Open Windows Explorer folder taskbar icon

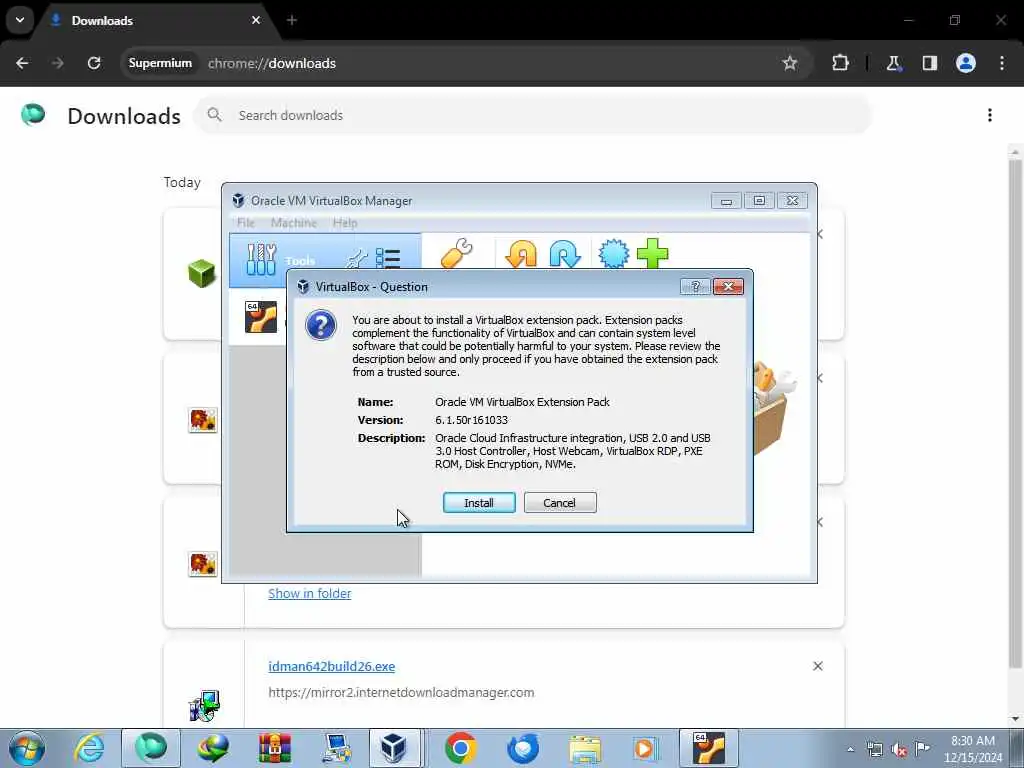click(584, 748)
